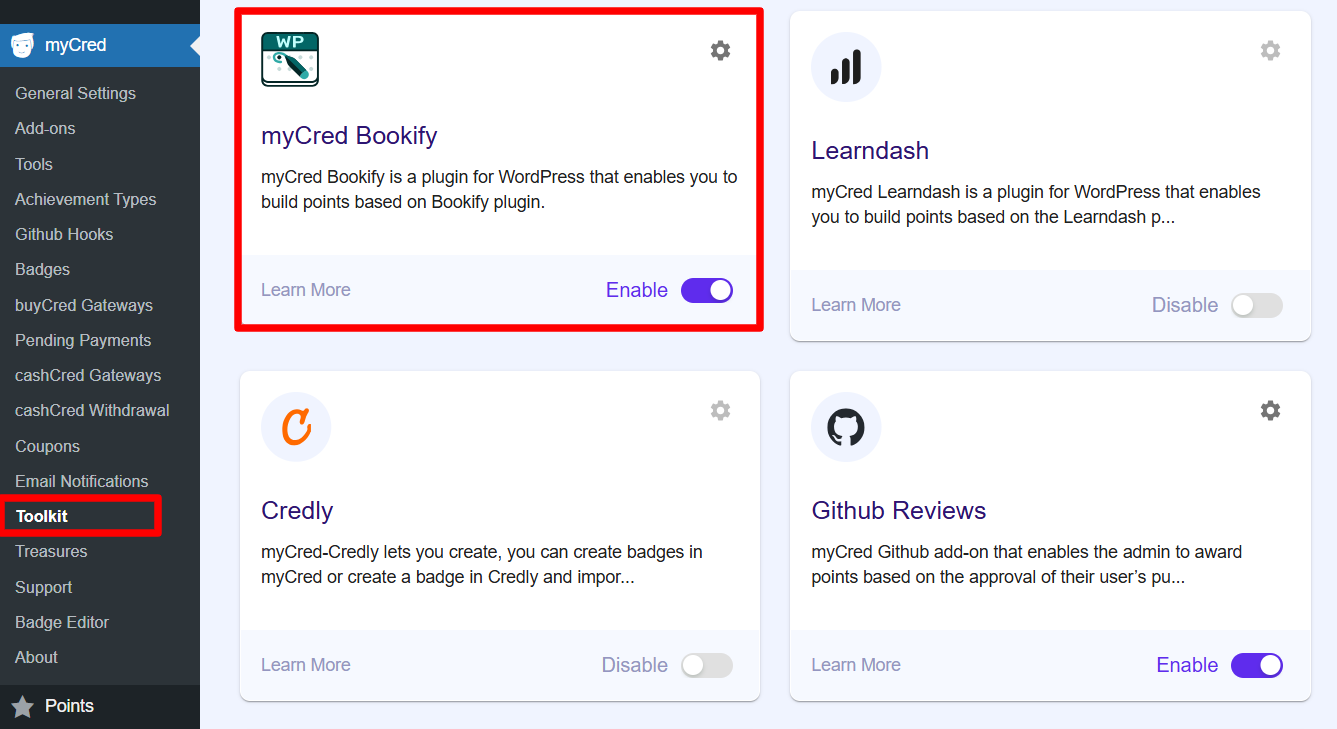
Task: Click the Github octocat logo
Action: (x=846, y=427)
